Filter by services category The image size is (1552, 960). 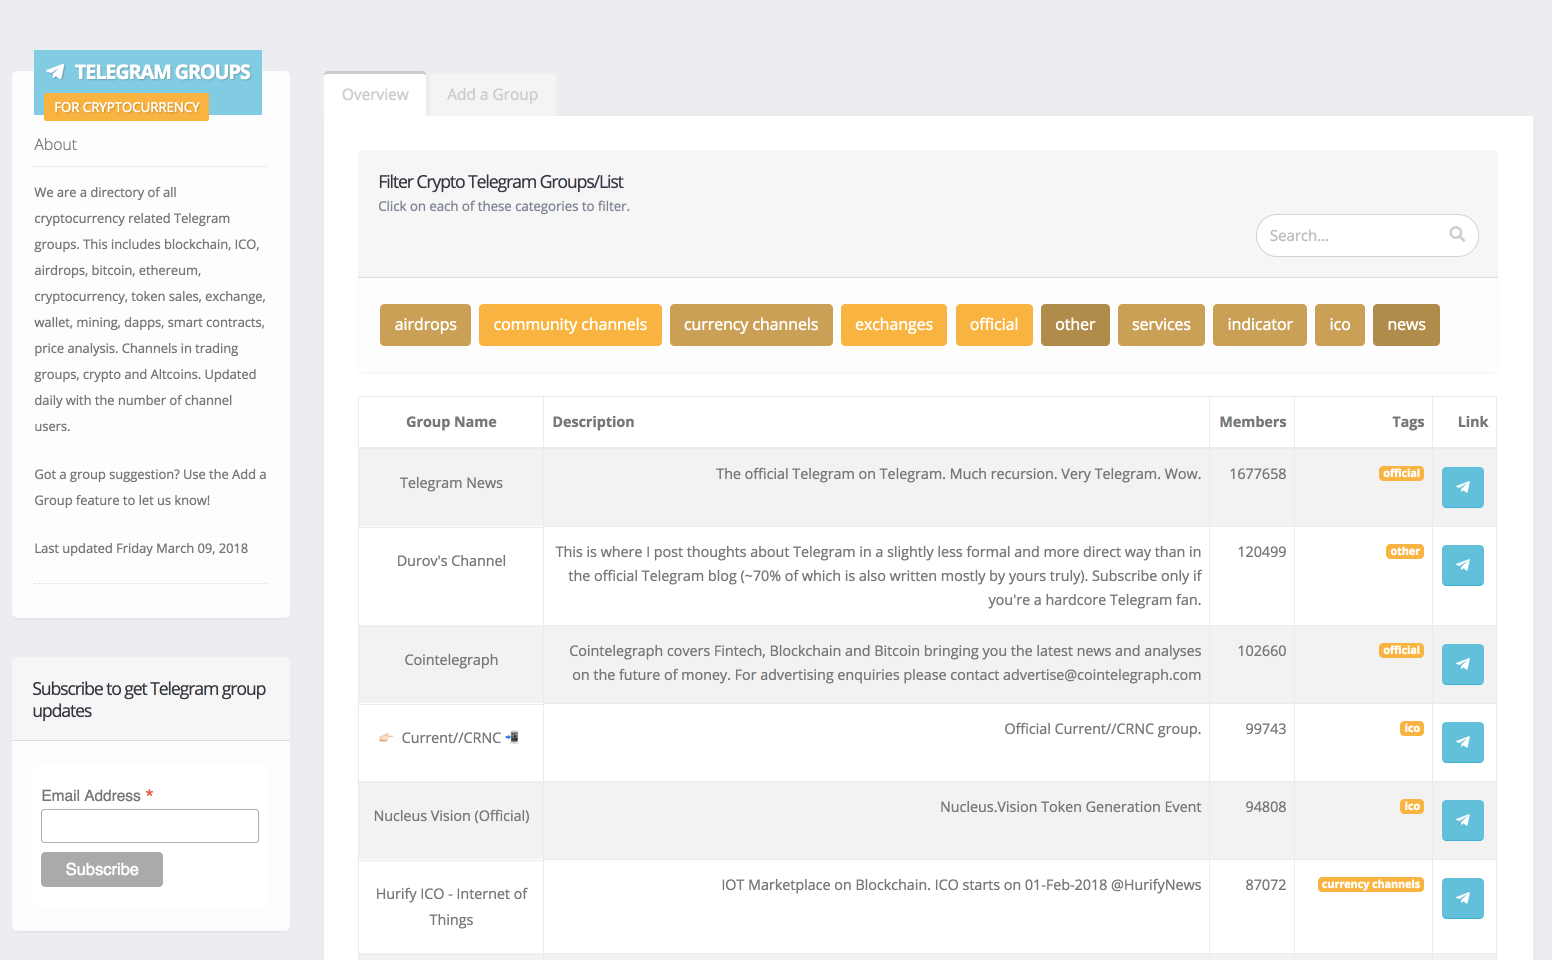1161,325
